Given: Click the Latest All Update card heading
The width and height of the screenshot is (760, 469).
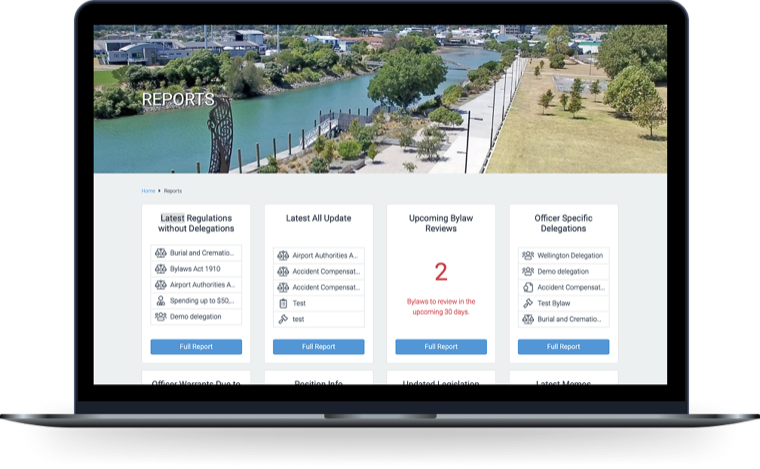Looking at the screenshot, I should (318, 219).
